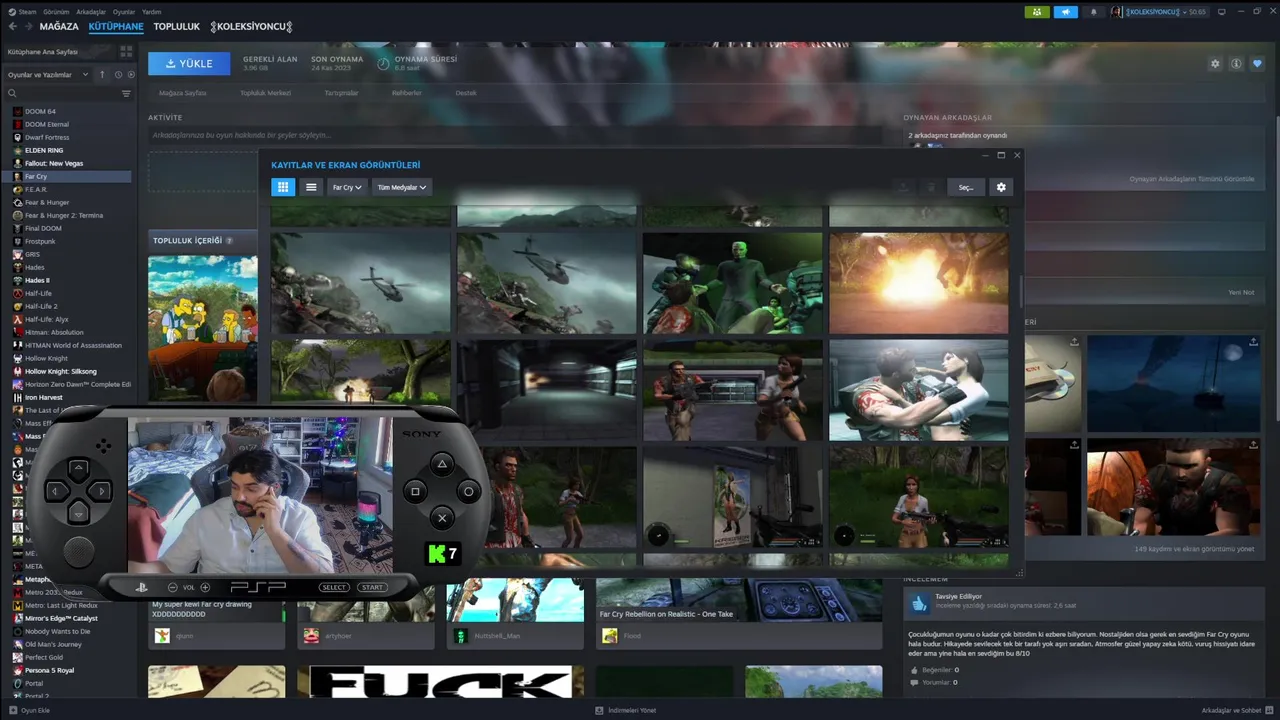Go to the MAĞAZA tab
The image size is (1280, 720).
click(x=59, y=27)
